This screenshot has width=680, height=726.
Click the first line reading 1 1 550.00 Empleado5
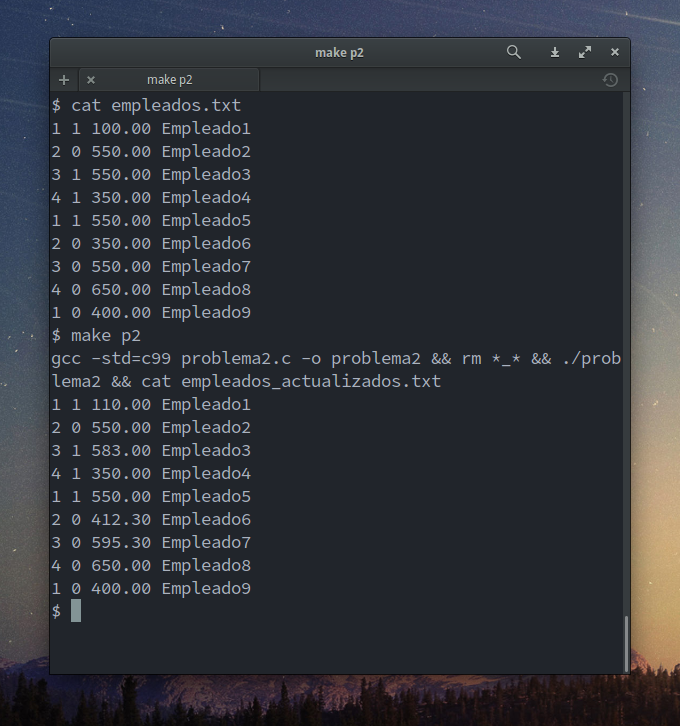pyautogui.click(x=151, y=221)
